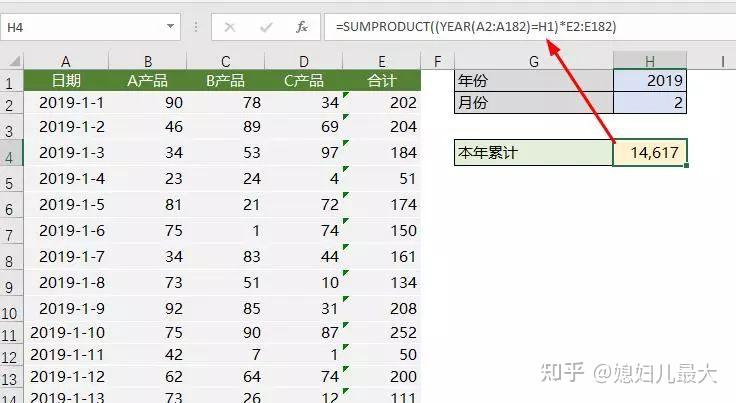Select the year value cell 2019

coord(650,81)
